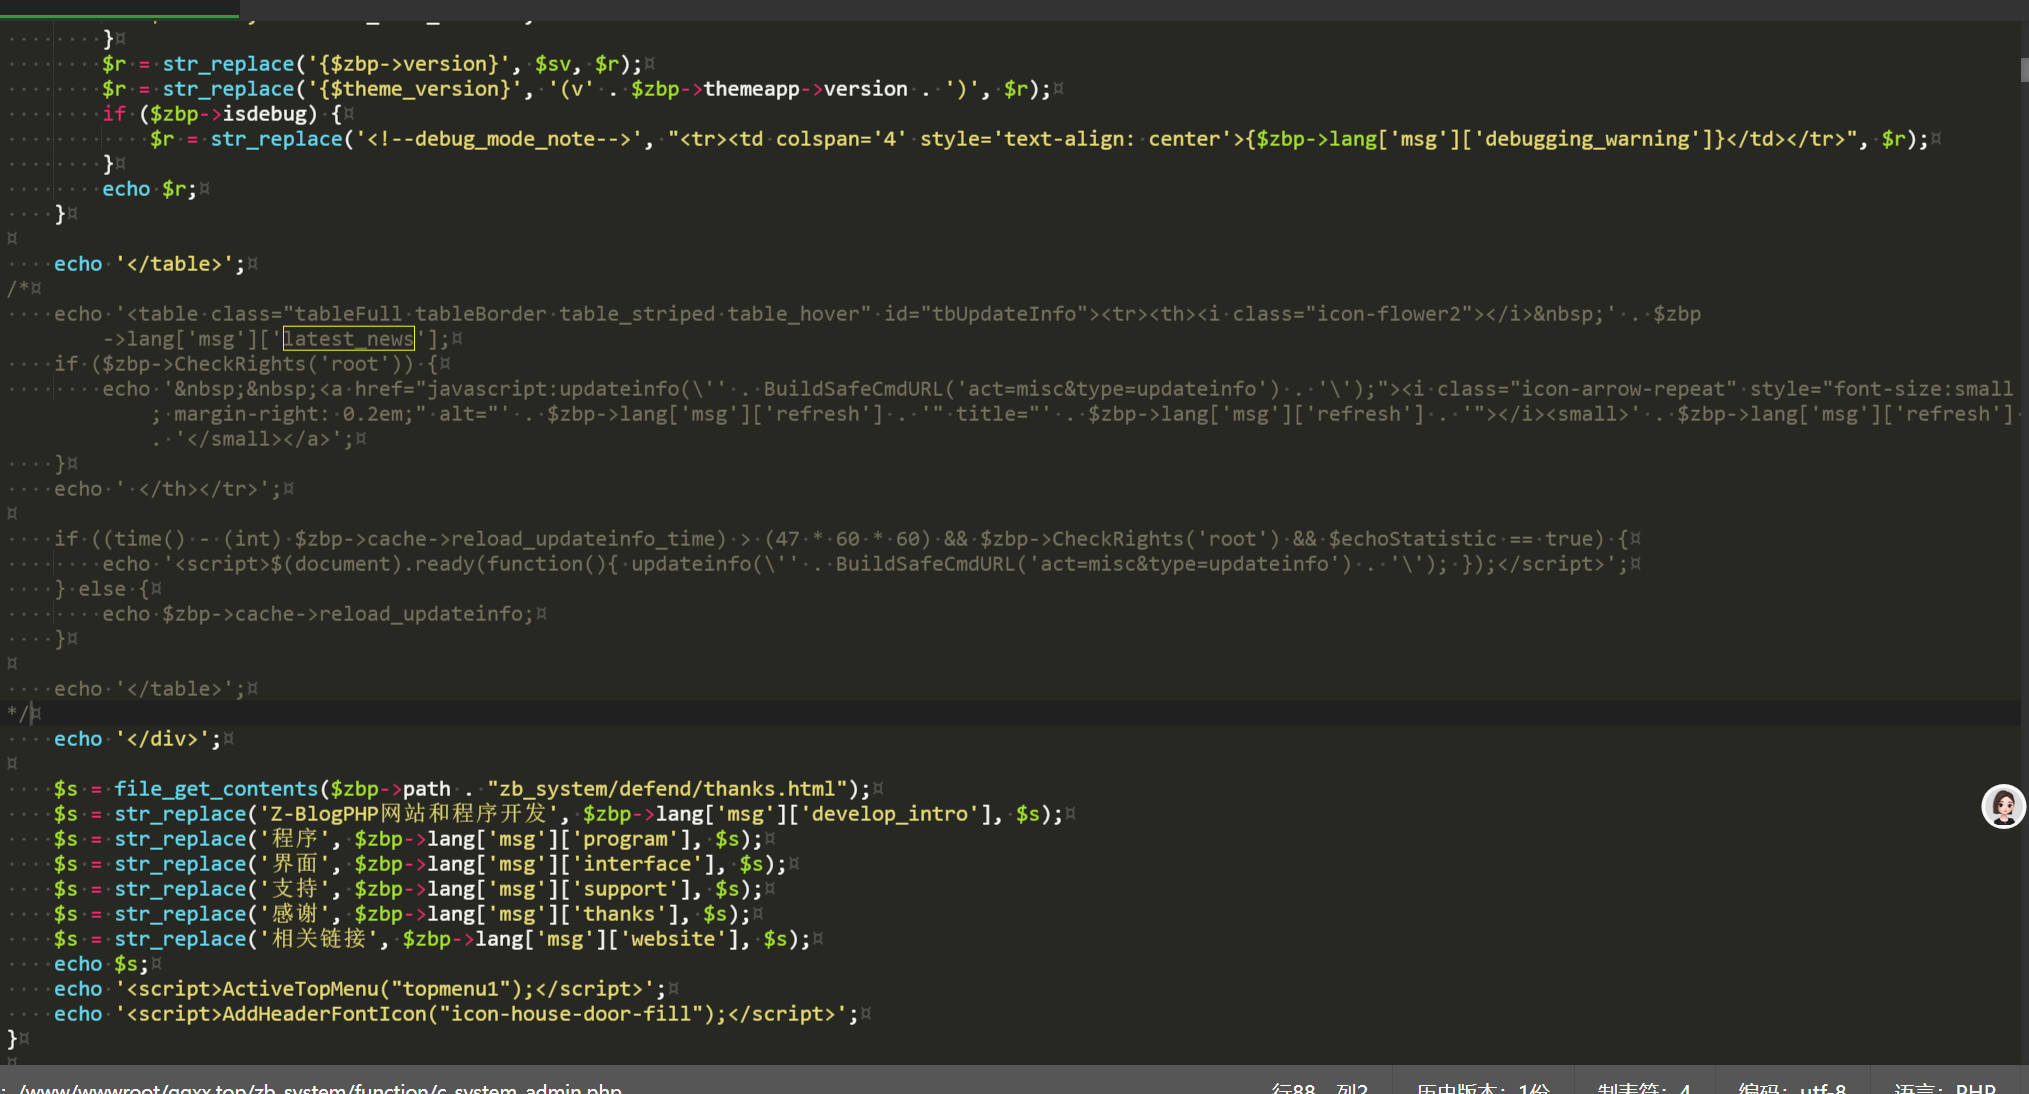Click the highlighted 'latest_news' text
2029x1094 pixels.
tap(348, 339)
